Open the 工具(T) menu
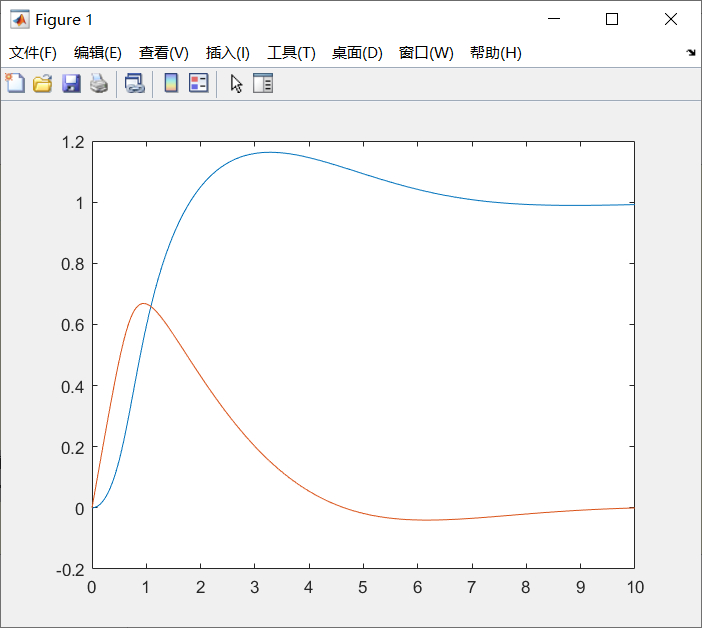The height and width of the screenshot is (628, 702). pos(291,53)
